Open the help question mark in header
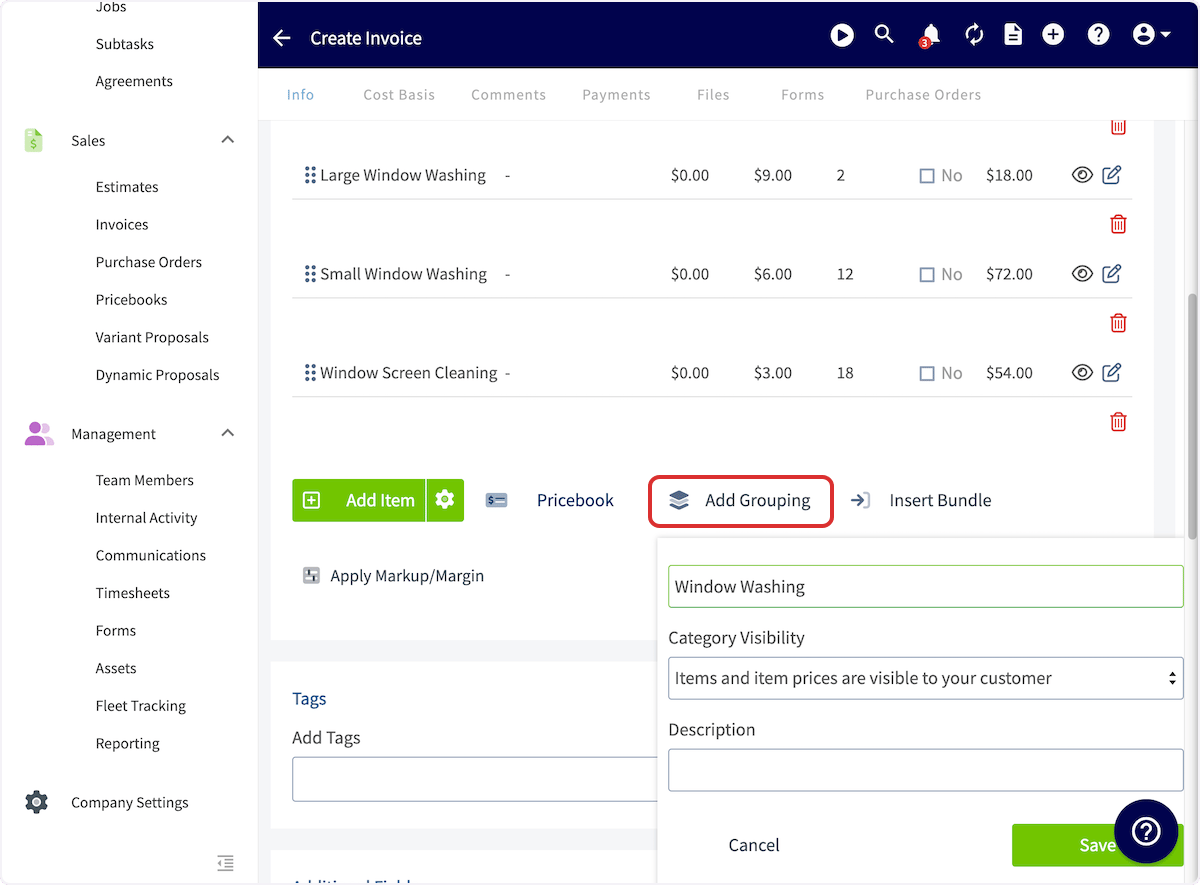This screenshot has width=1200, height=885. coord(1099,35)
